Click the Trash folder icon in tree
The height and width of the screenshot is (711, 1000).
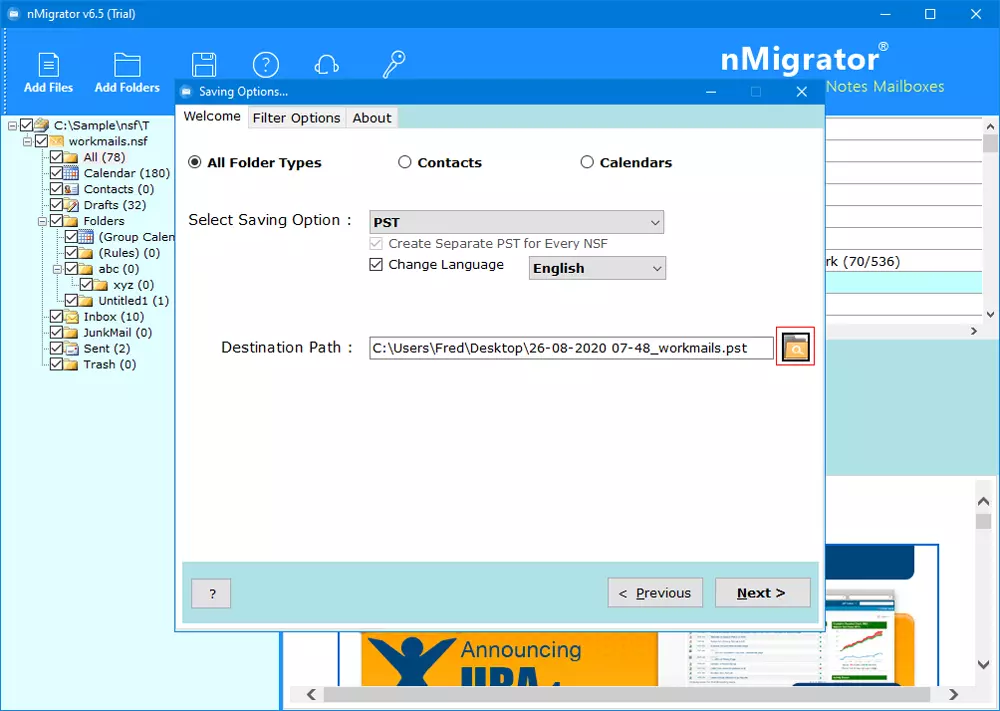[72, 364]
